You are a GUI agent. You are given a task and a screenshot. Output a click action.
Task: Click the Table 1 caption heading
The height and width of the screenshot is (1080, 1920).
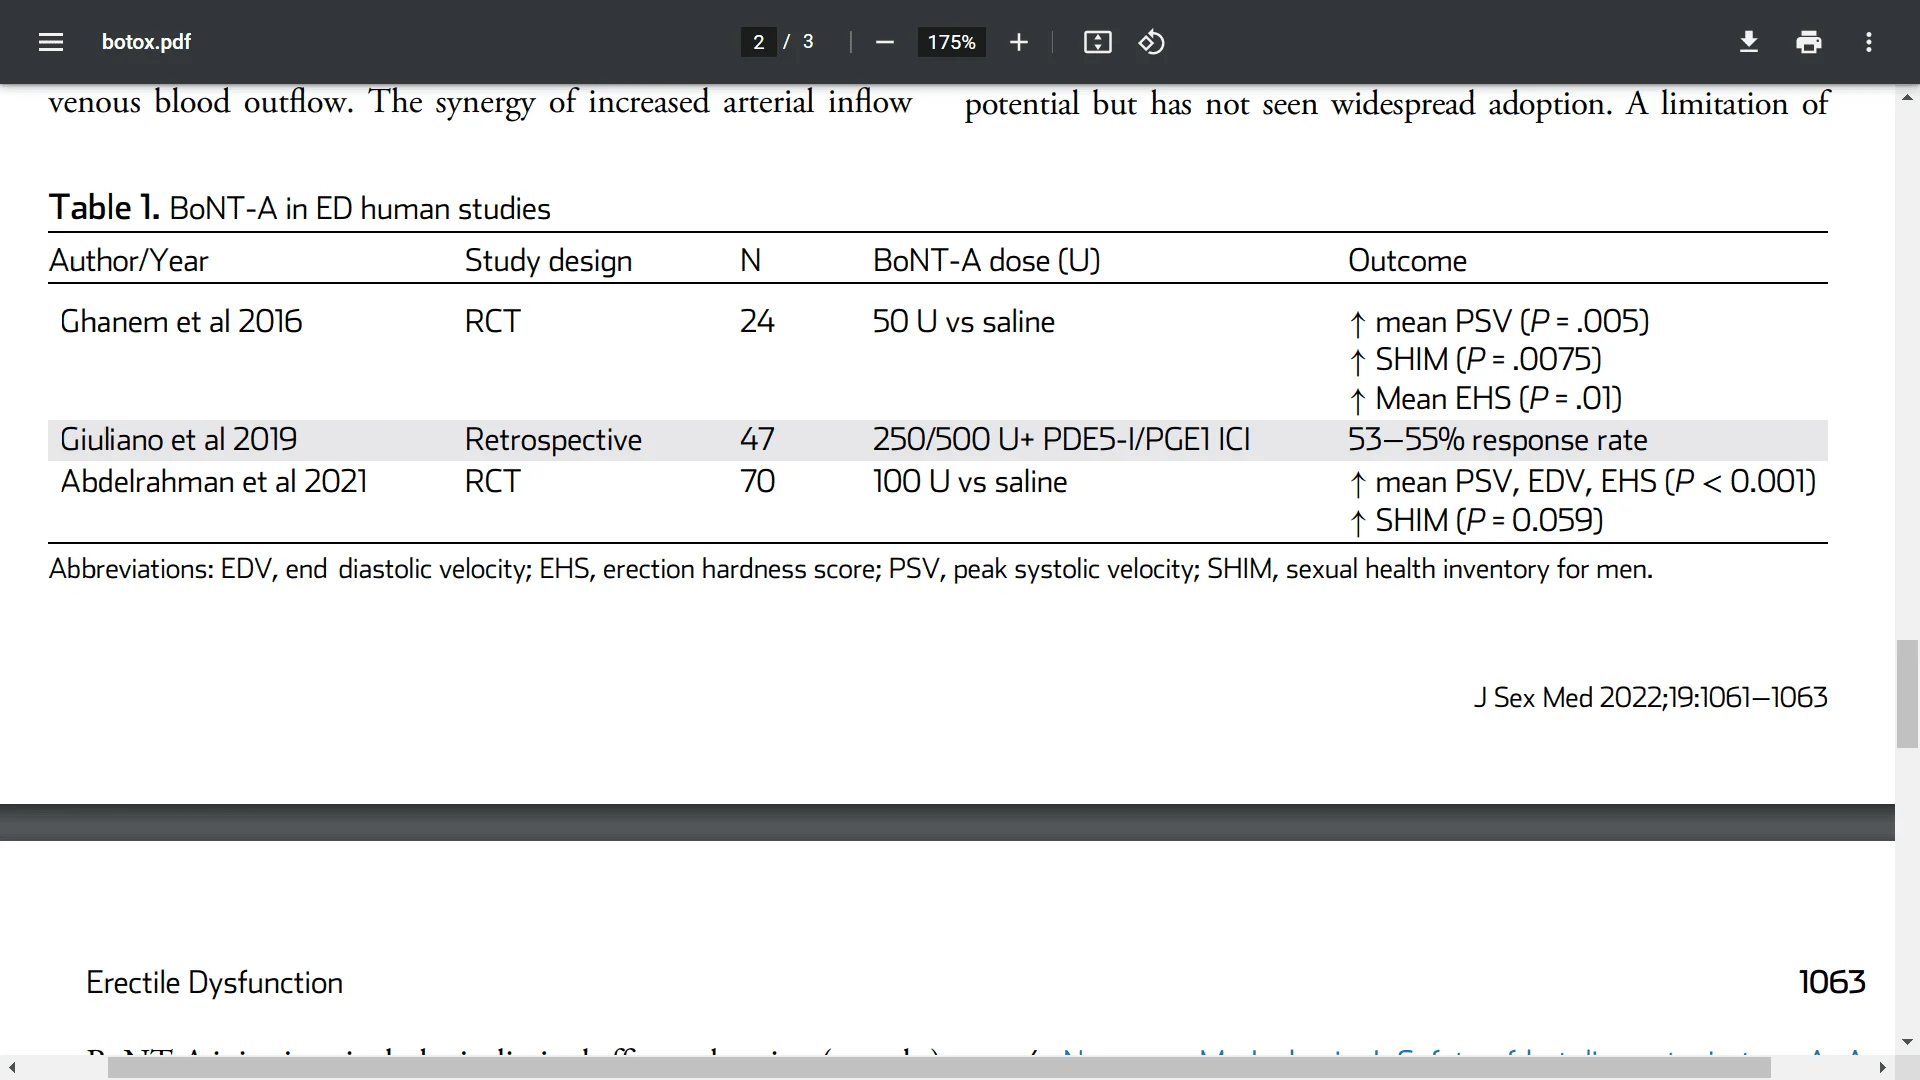click(300, 208)
